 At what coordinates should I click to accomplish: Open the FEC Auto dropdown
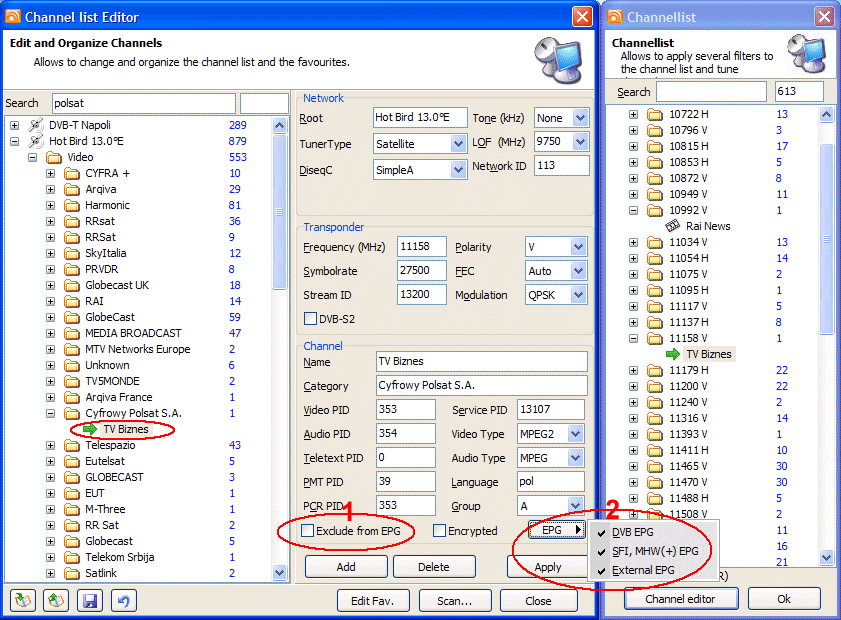tap(578, 271)
